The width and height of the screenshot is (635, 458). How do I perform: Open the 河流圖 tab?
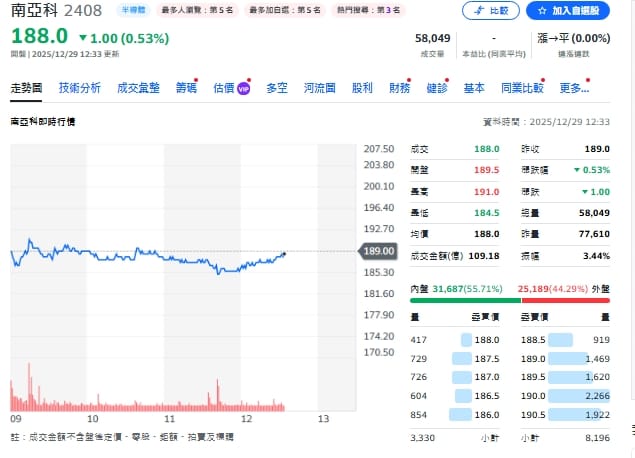(320, 88)
